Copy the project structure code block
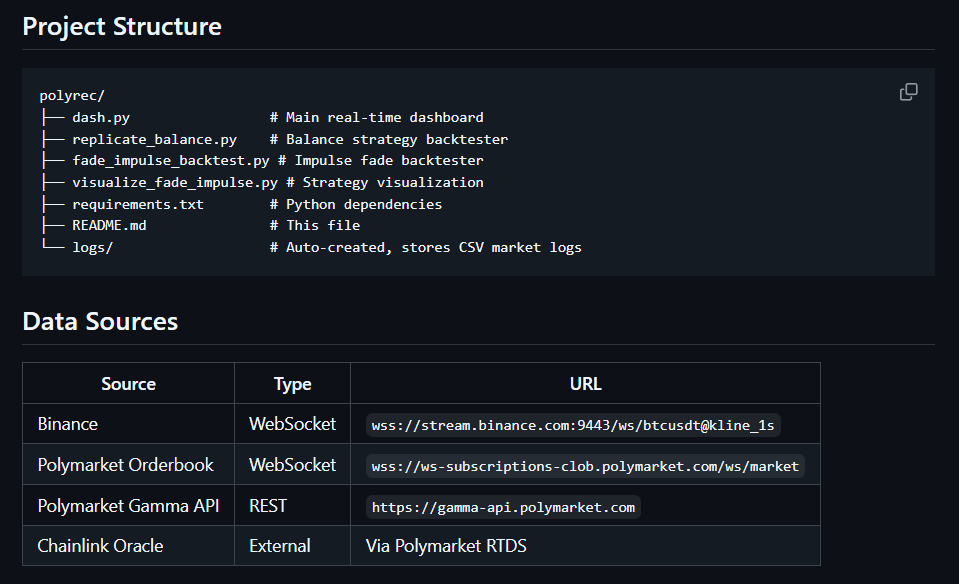The width and height of the screenshot is (959, 584). click(908, 92)
